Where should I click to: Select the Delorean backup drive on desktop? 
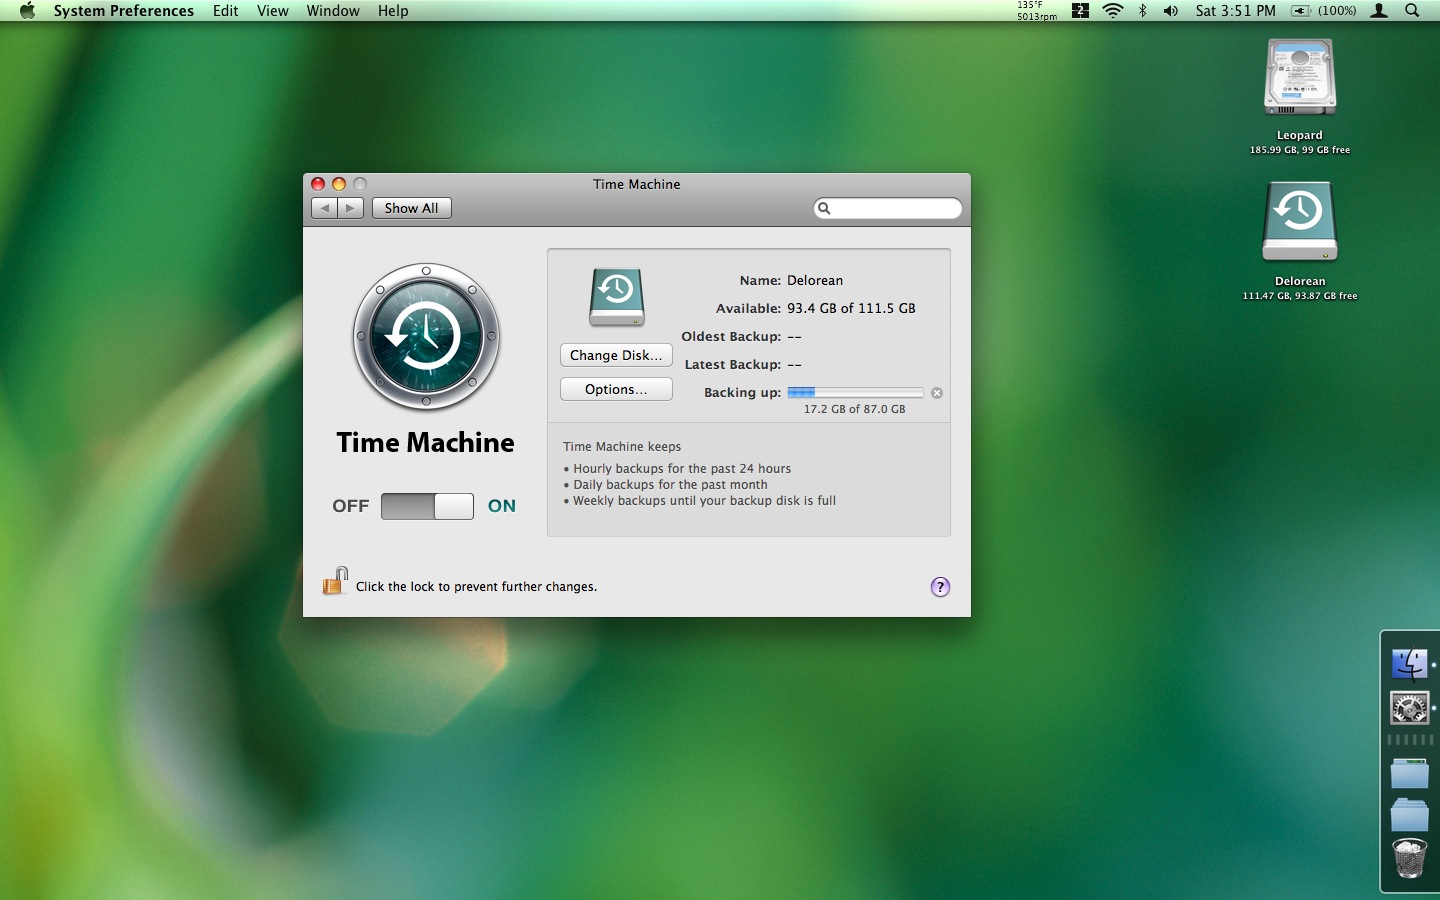[1300, 223]
